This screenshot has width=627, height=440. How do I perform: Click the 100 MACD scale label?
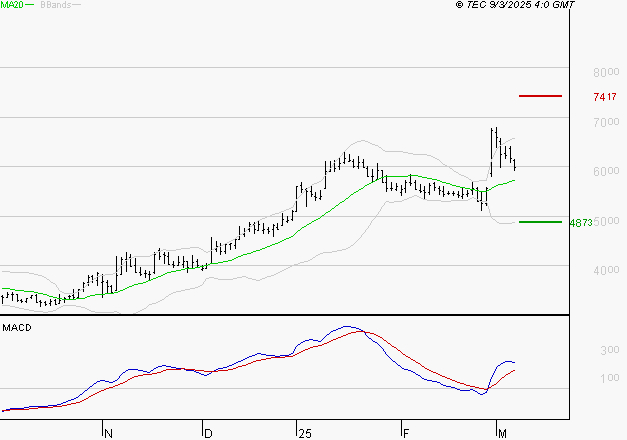(x=610, y=378)
